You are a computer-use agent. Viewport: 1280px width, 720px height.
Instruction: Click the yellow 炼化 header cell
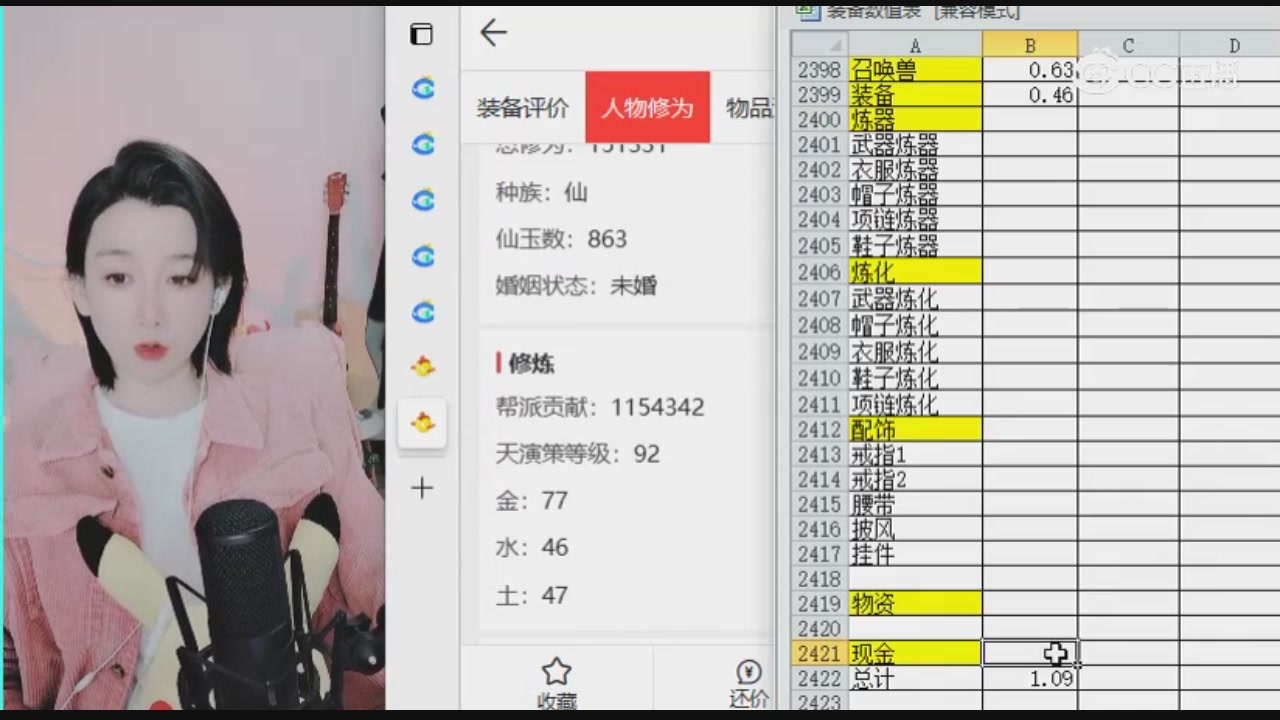915,272
